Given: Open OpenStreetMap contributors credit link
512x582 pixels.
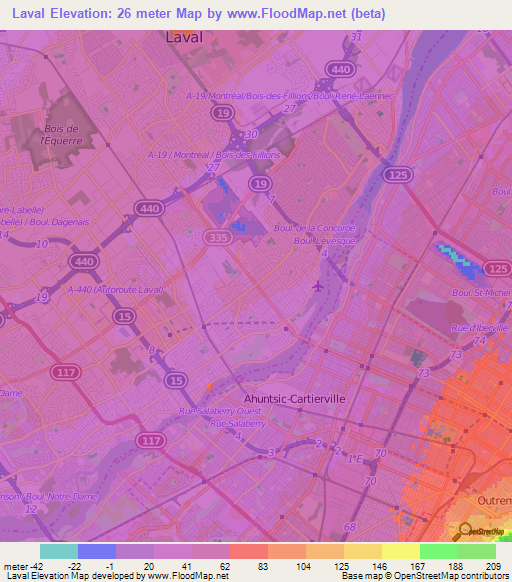Looking at the screenshot, I should pyautogui.click(x=451, y=576).
